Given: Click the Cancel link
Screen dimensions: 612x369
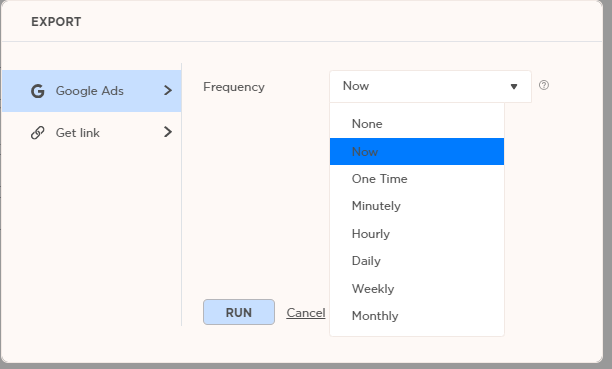Looking at the screenshot, I should (x=306, y=313).
